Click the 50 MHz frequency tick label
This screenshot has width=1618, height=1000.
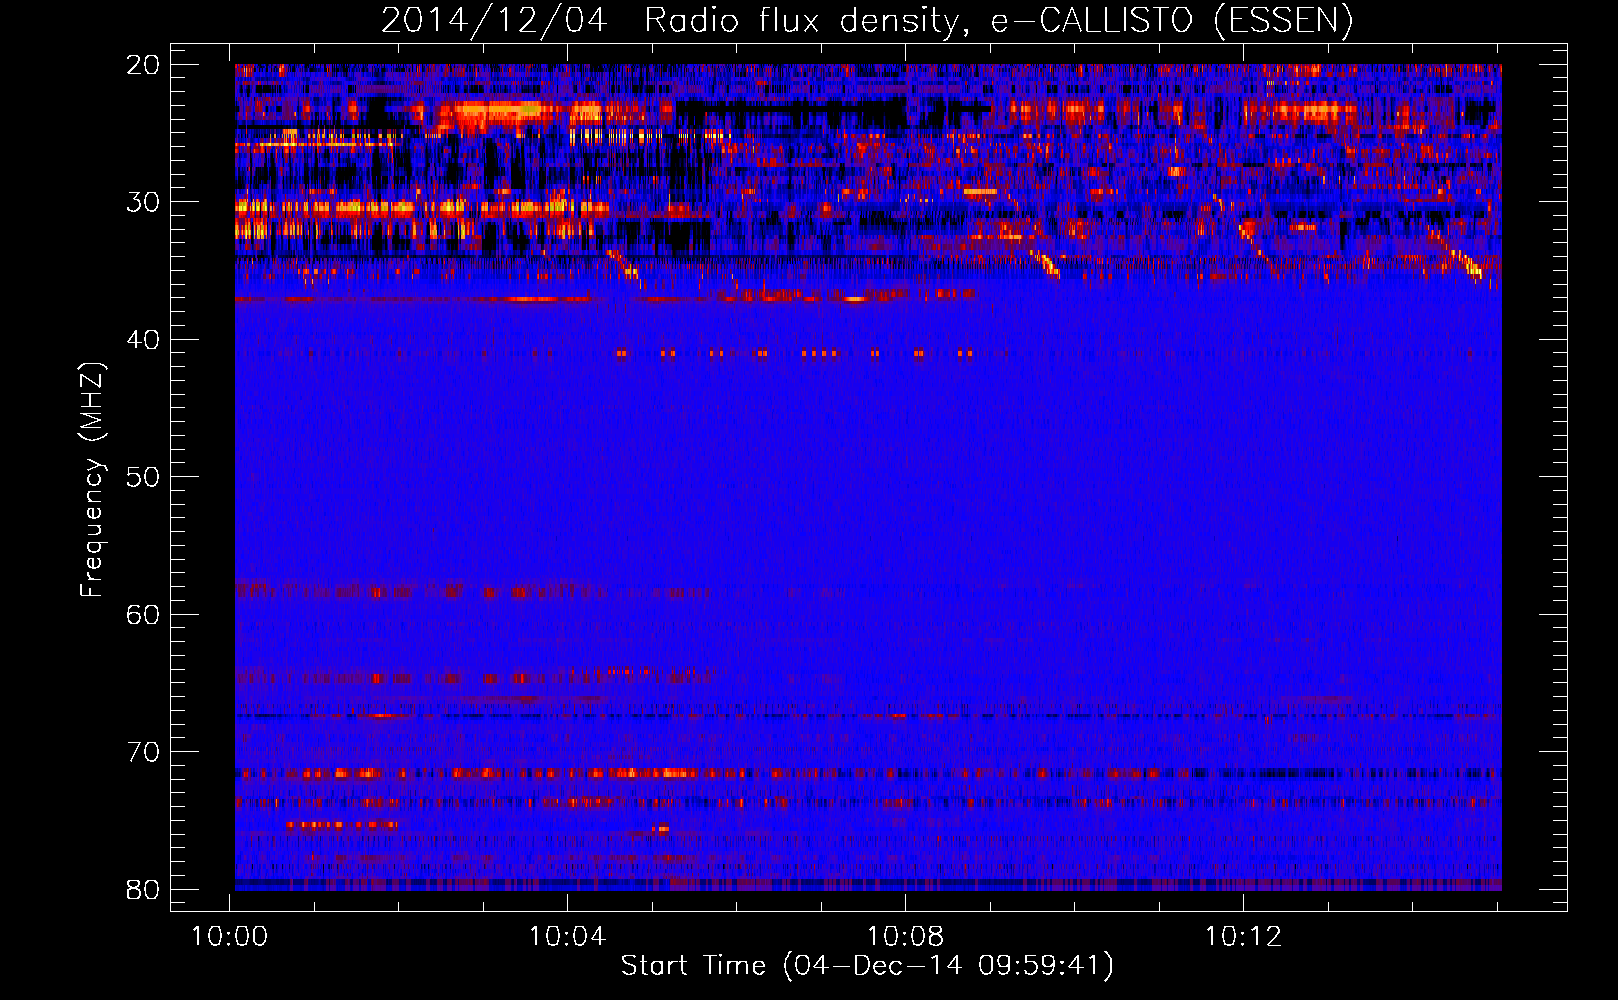143,477
